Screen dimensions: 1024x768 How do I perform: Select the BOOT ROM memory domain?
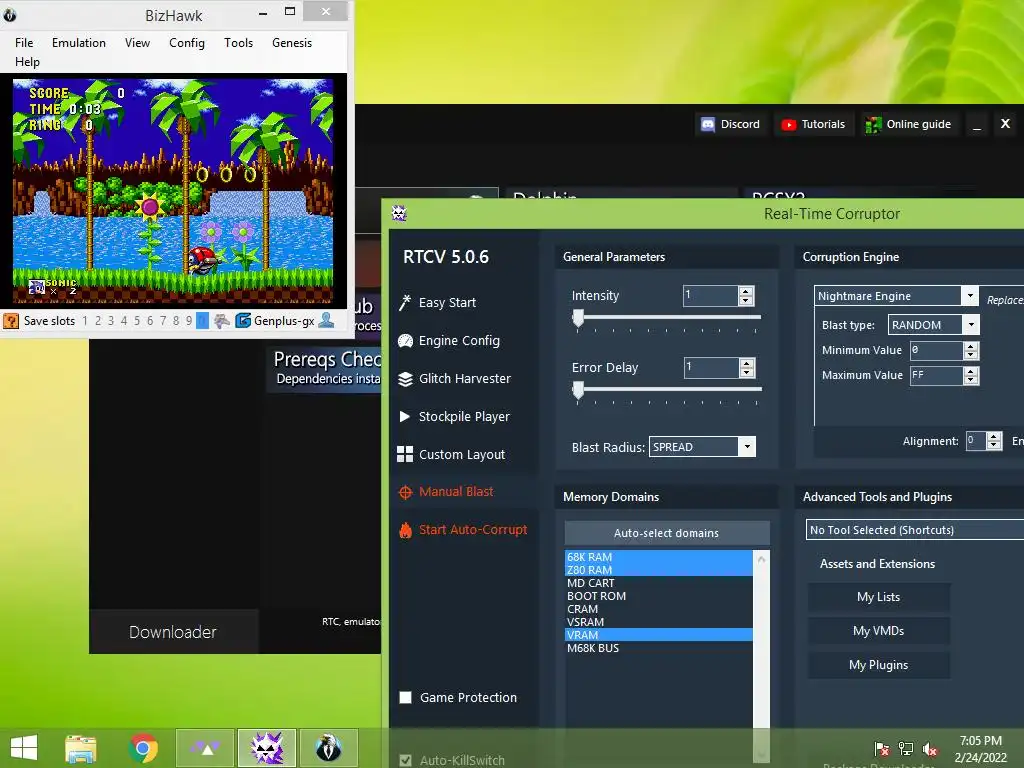click(x=658, y=596)
